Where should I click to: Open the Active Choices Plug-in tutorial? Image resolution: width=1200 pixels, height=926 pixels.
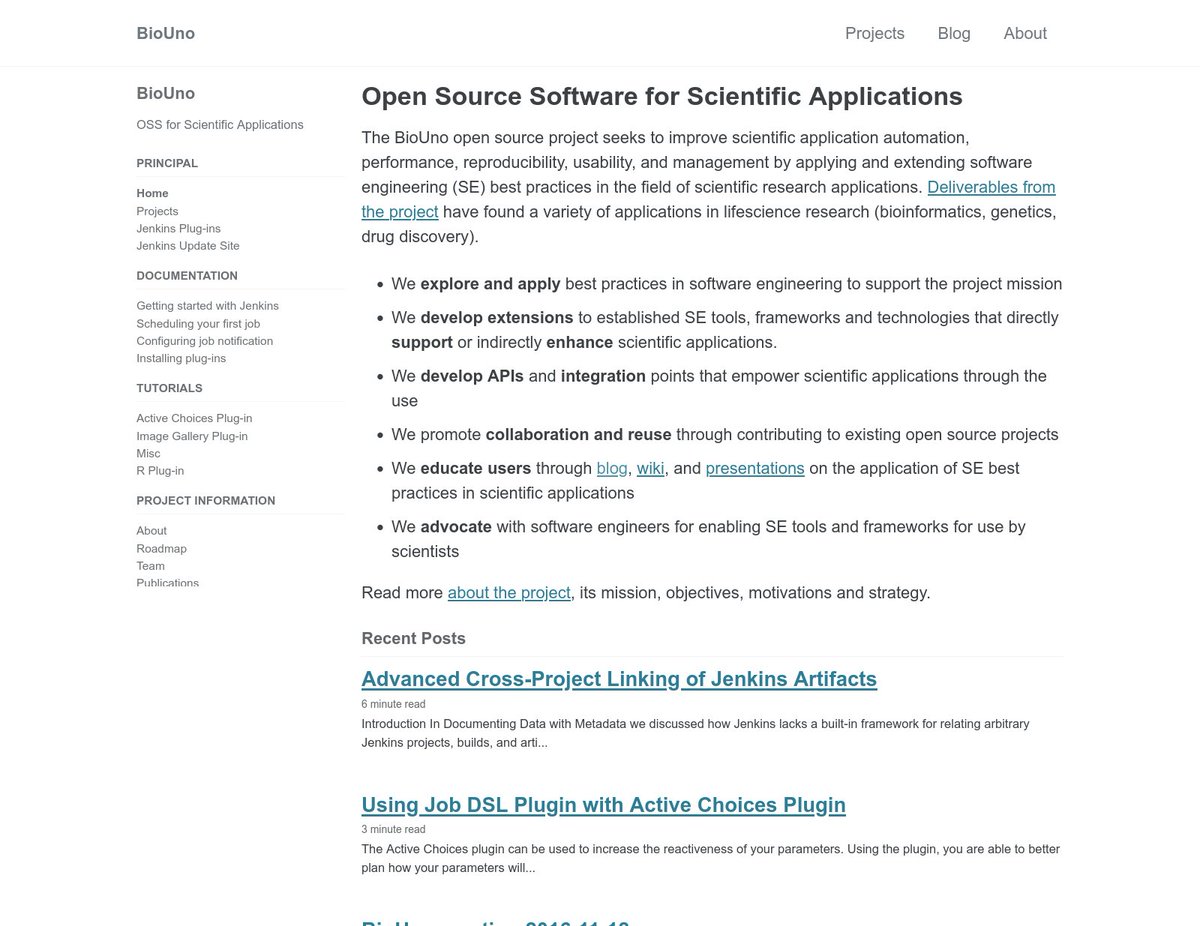tap(195, 418)
